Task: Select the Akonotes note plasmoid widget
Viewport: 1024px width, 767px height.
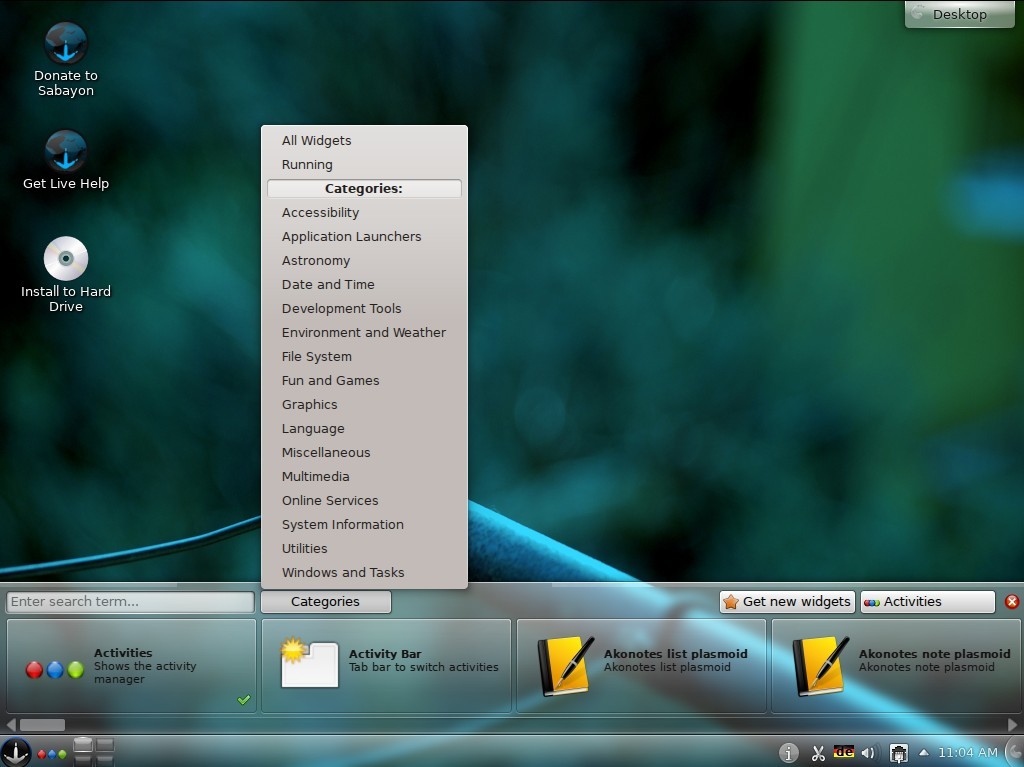Action: (x=896, y=666)
